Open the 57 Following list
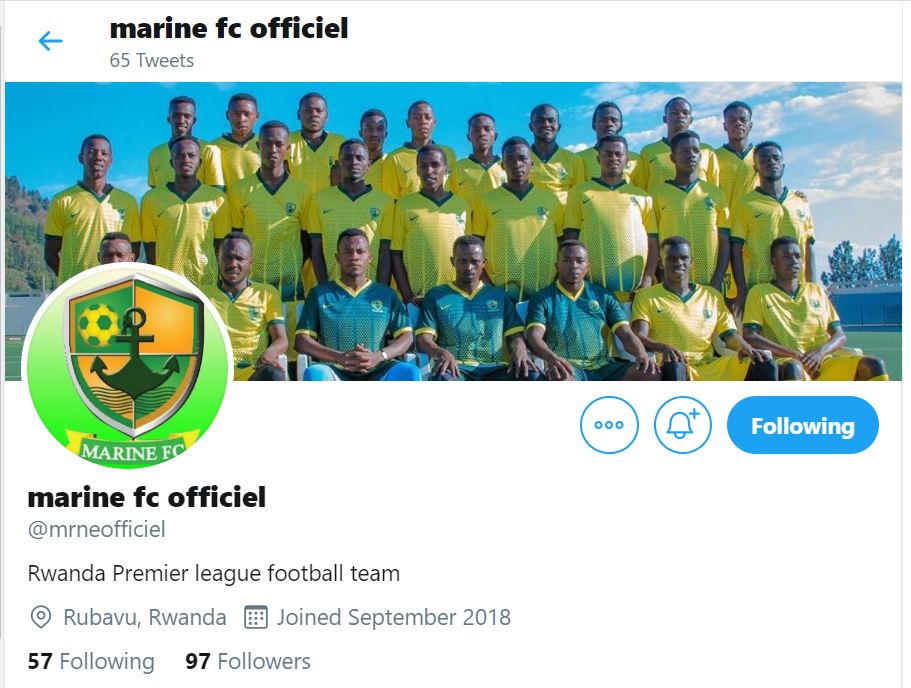 coord(91,661)
